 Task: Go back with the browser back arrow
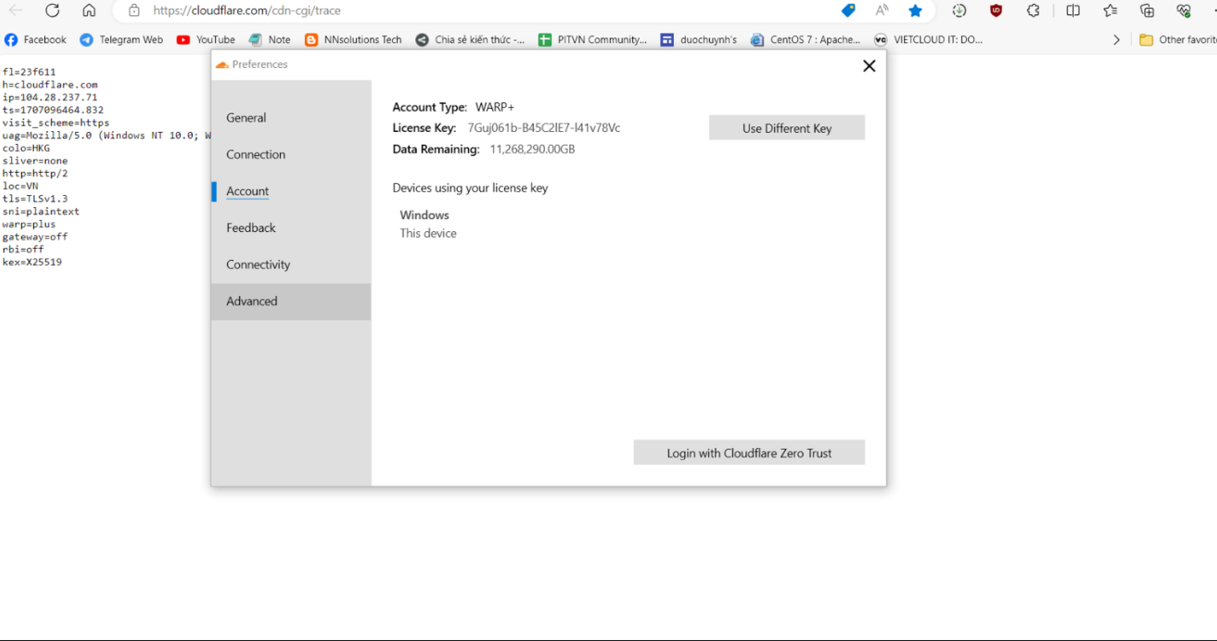[x=16, y=11]
